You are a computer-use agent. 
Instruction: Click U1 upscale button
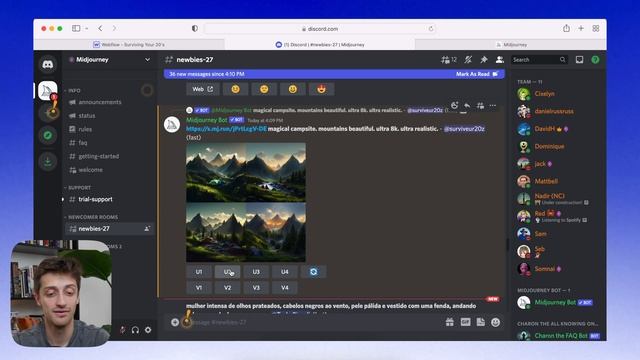[x=199, y=272]
